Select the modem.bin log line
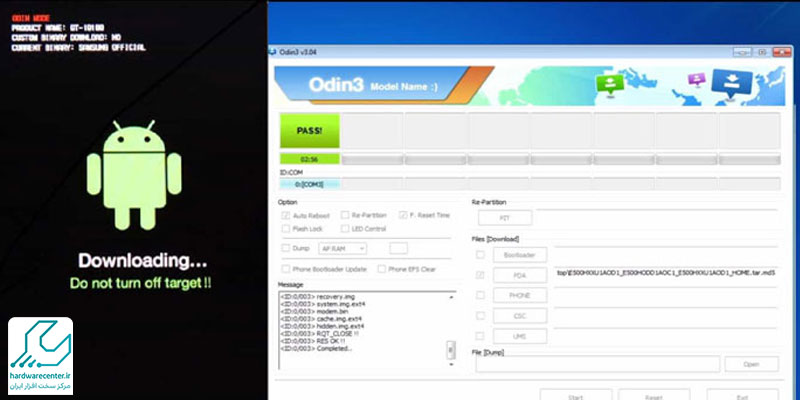The image size is (800, 400). (315, 311)
